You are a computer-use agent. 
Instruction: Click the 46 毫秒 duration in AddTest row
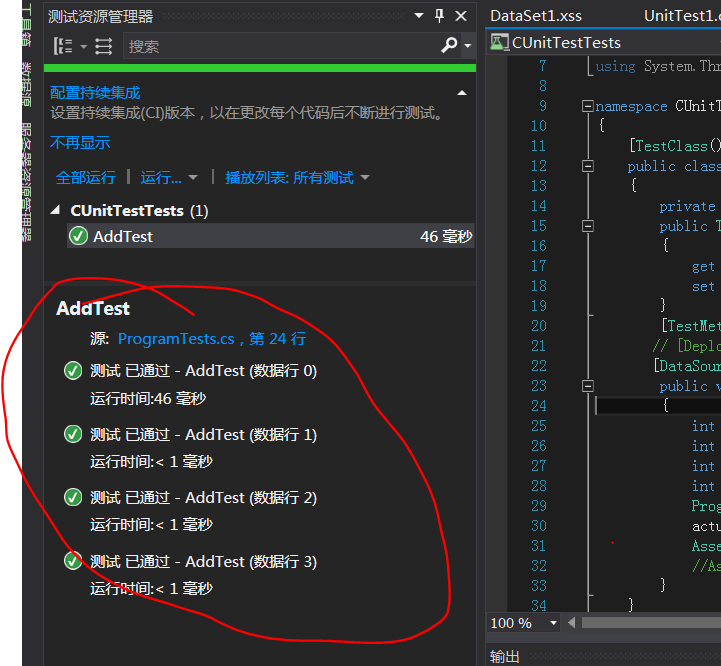pos(446,236)
